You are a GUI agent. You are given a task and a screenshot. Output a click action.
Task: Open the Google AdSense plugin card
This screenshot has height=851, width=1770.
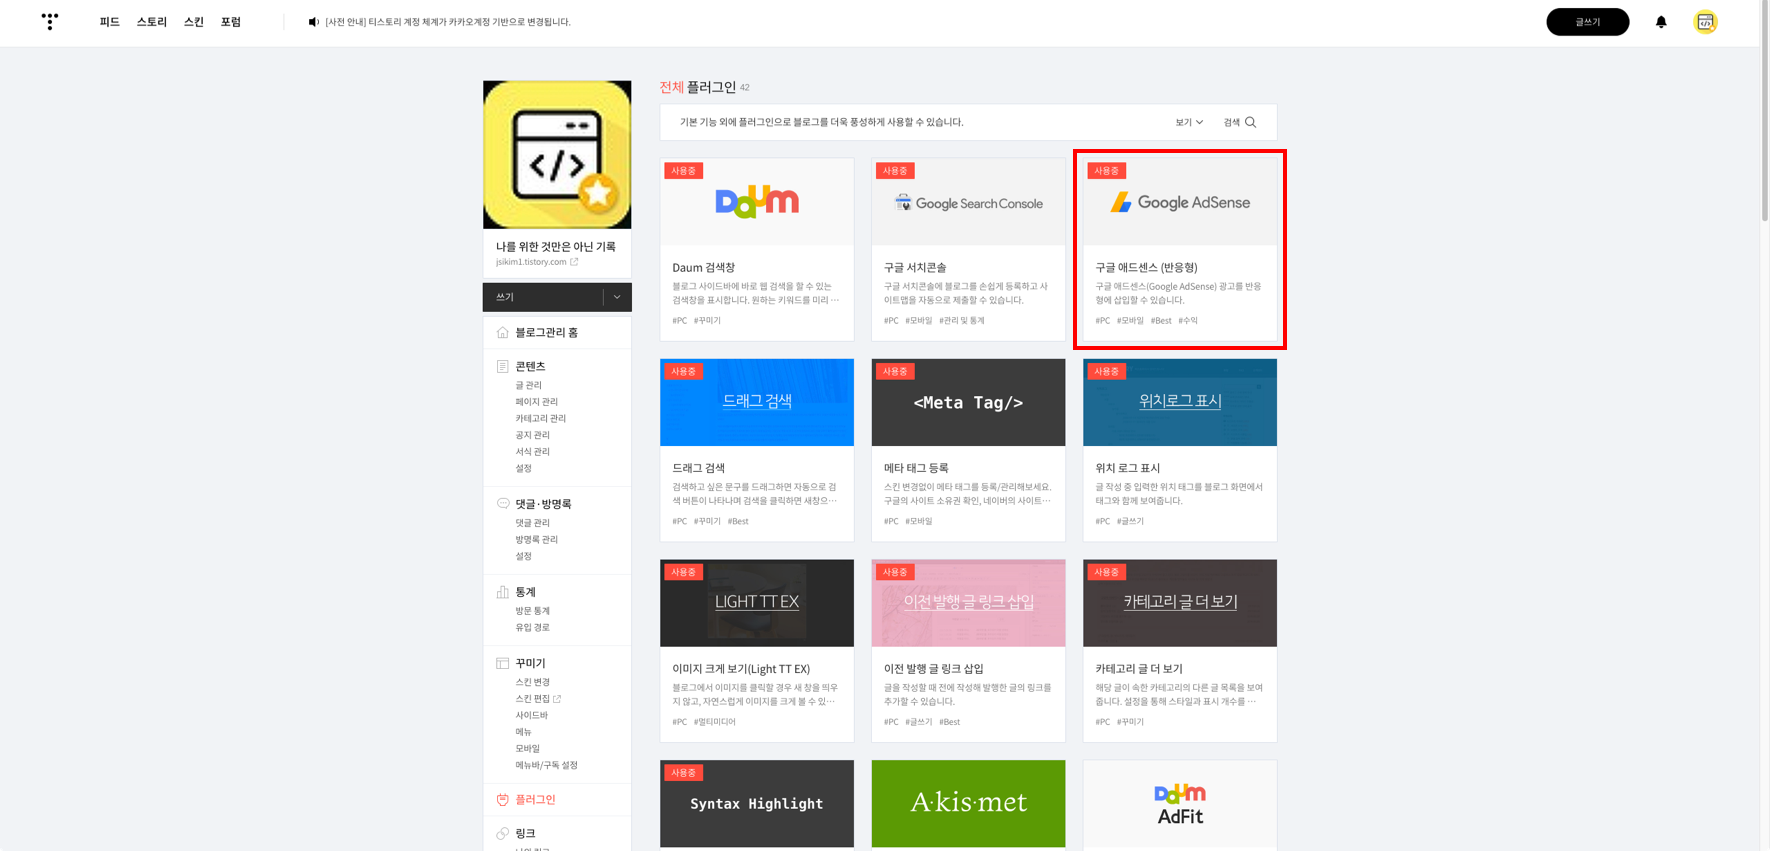pos(1180,249)
